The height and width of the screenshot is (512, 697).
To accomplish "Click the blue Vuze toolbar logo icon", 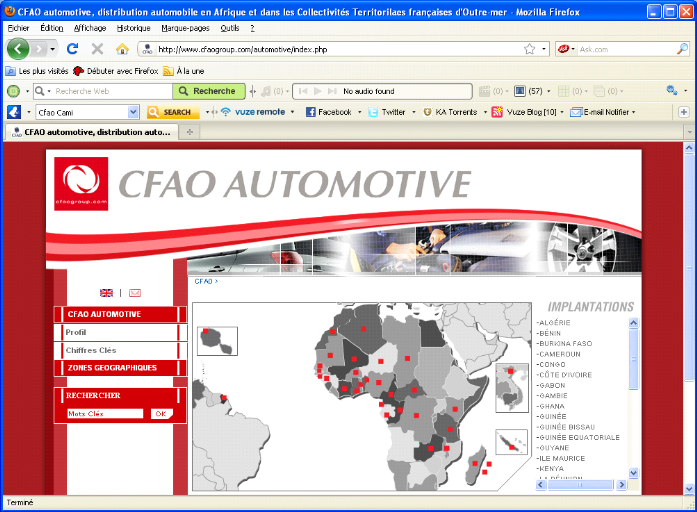I will coord(14,112).
